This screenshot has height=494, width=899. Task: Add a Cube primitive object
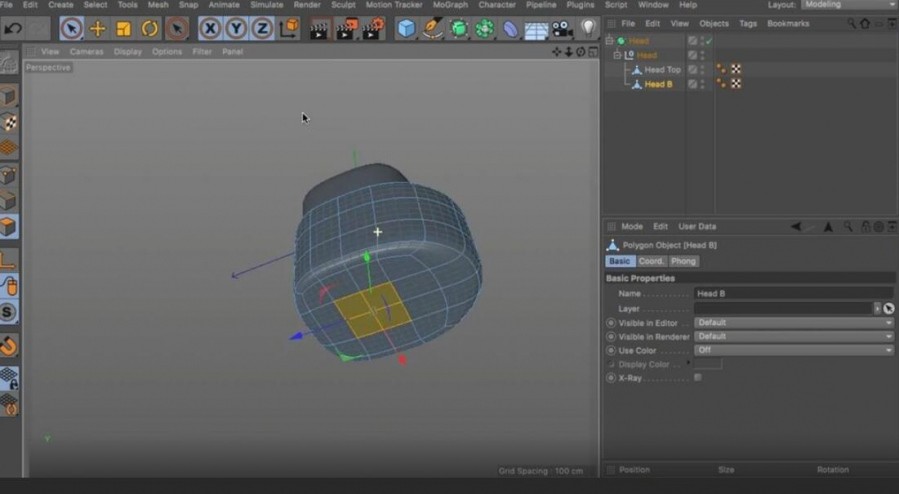pos(406,28)
